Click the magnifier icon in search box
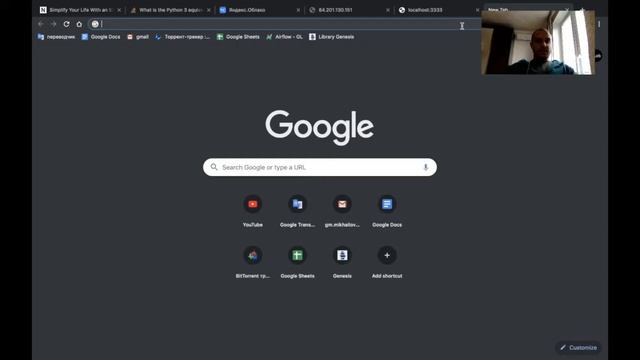 pyautogui.click(x=214, y=167)
